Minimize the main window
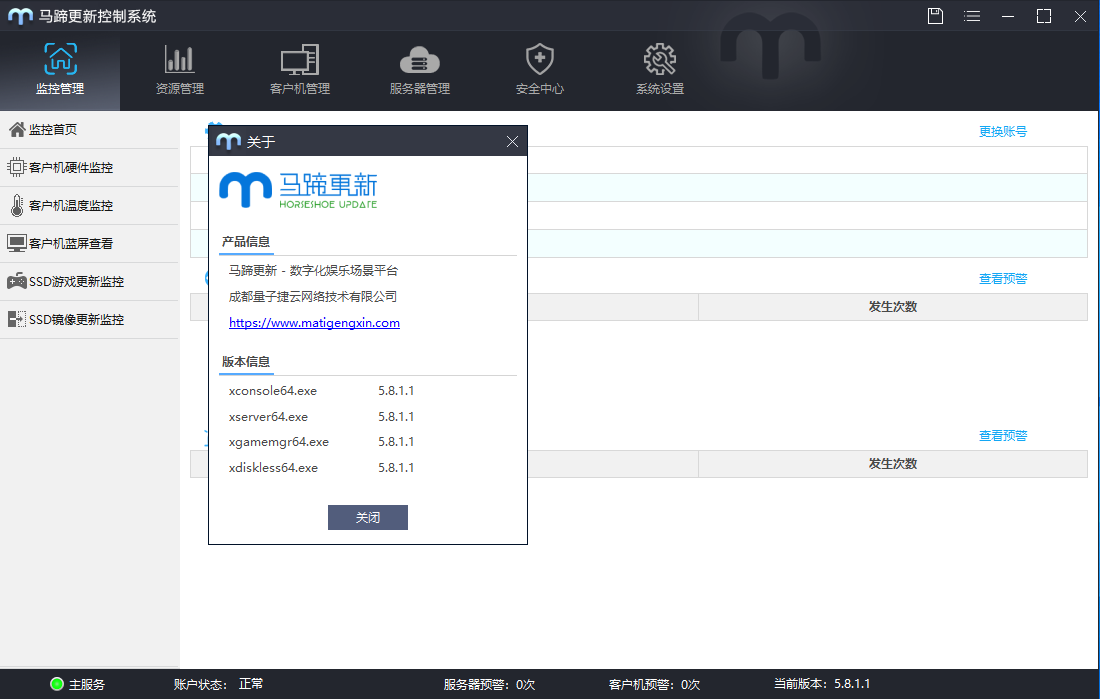Viewport: 1100px width, 699px height. [x=1008, y=16]
